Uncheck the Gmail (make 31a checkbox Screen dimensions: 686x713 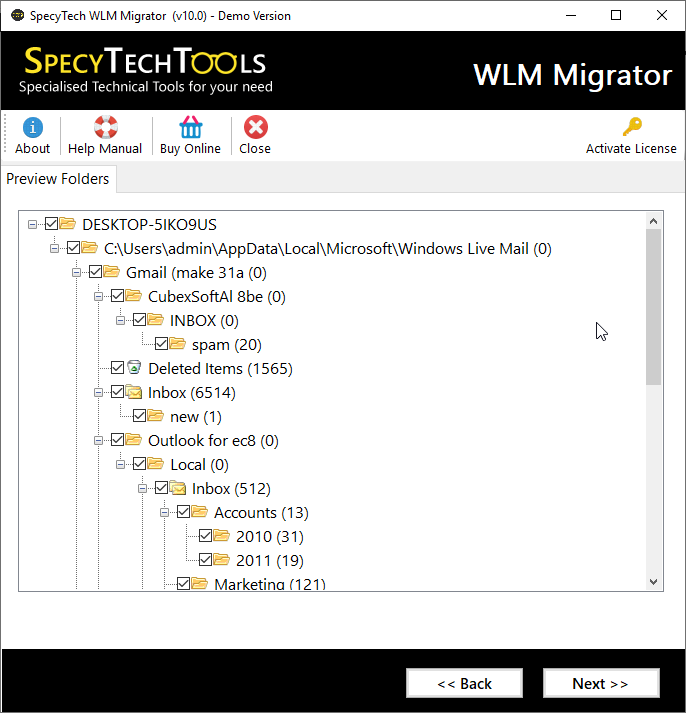[x=95, y=272]
